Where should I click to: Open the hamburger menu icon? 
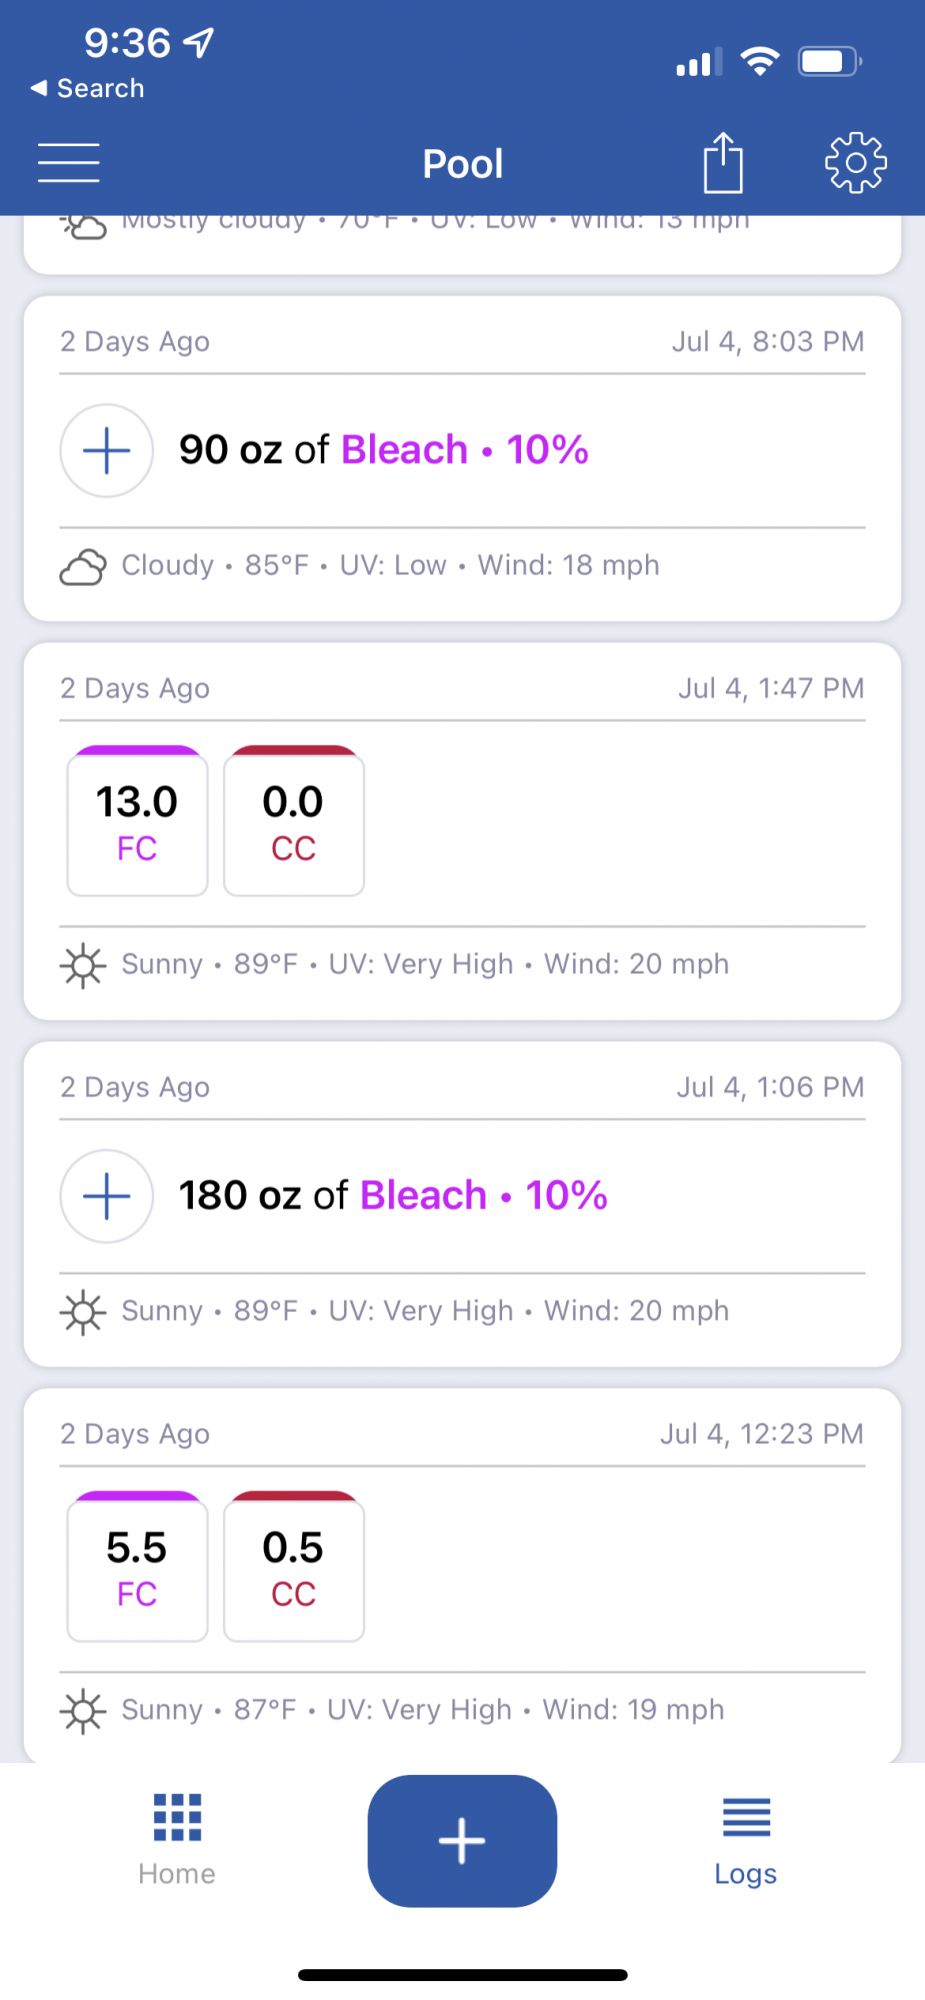coord(69,163)
